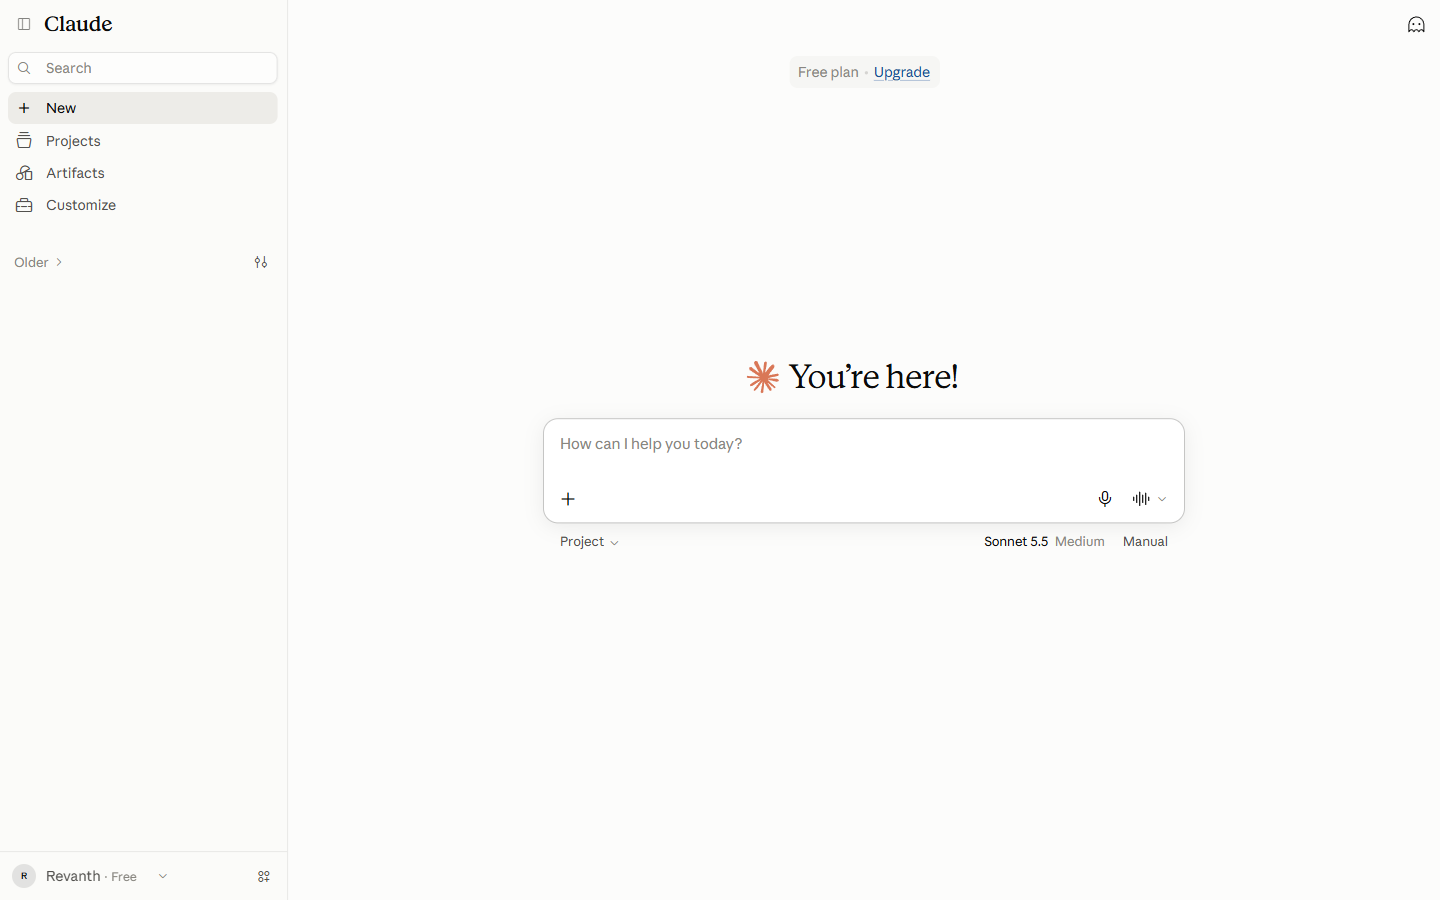
Task: Click the orange Claude starburst logo
Action: pyautogui.click(x=763, y=377)
